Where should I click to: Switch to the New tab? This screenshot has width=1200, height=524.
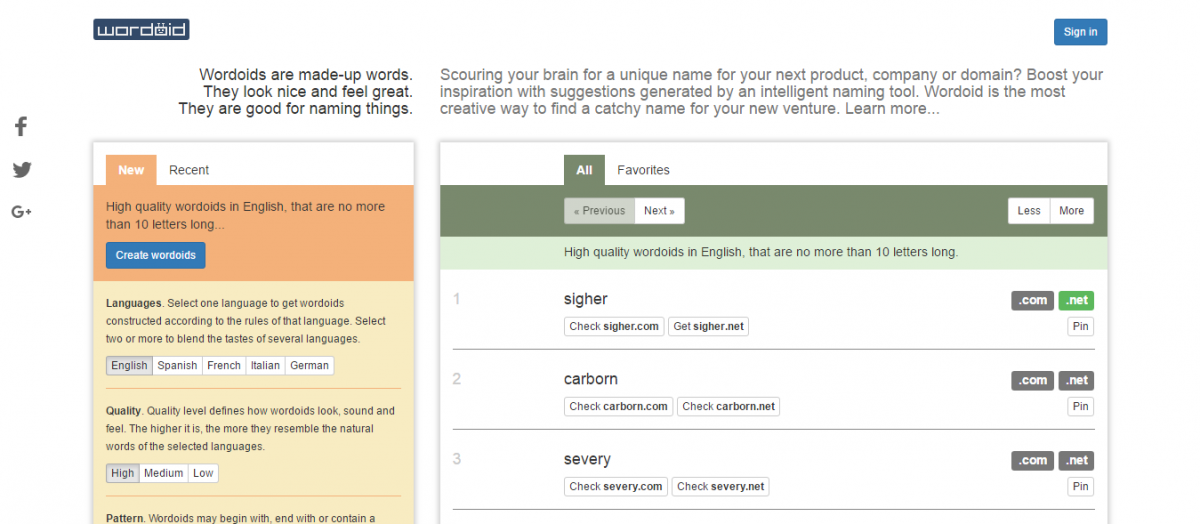[131, 170]
